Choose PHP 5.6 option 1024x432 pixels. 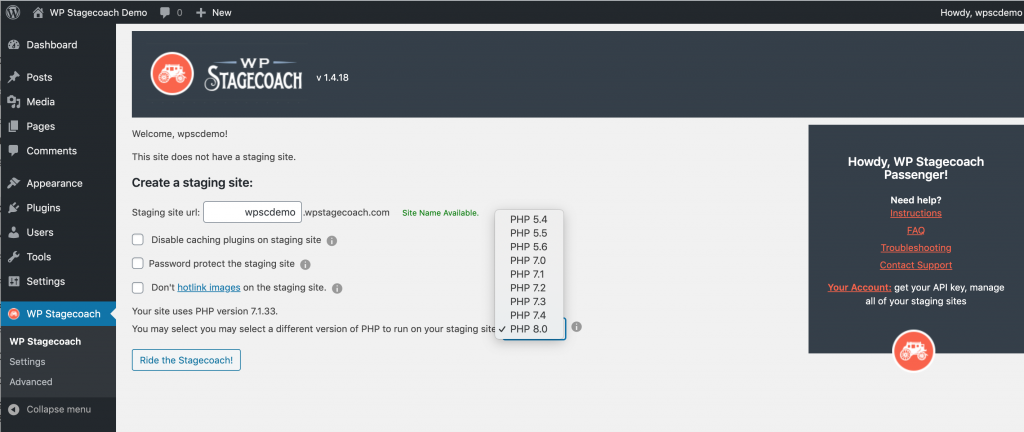point(529,247)
